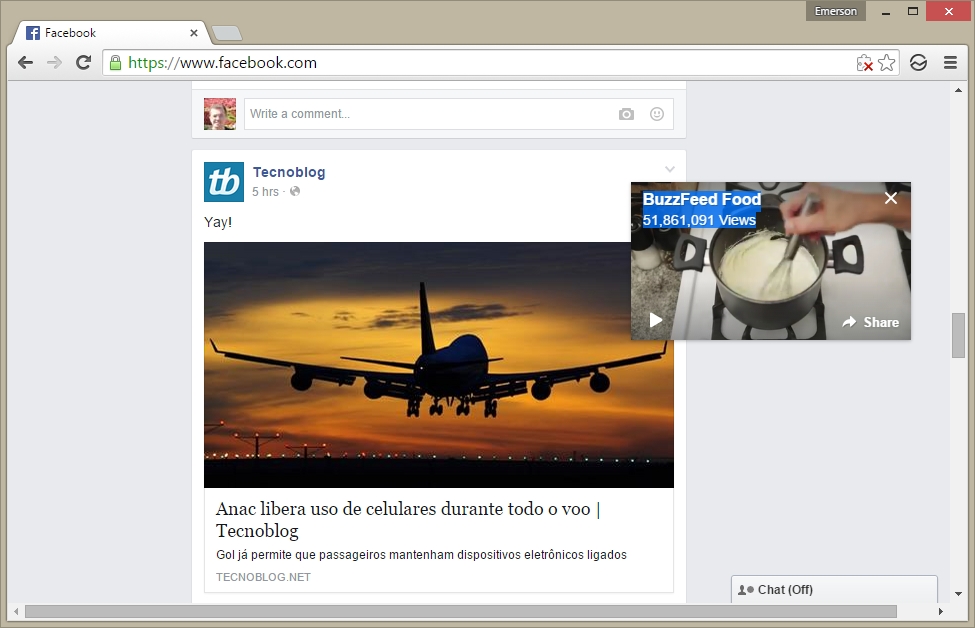975x628 pixels.
Task: Click the back navigation arrow
Action: (x=25, y=62)
